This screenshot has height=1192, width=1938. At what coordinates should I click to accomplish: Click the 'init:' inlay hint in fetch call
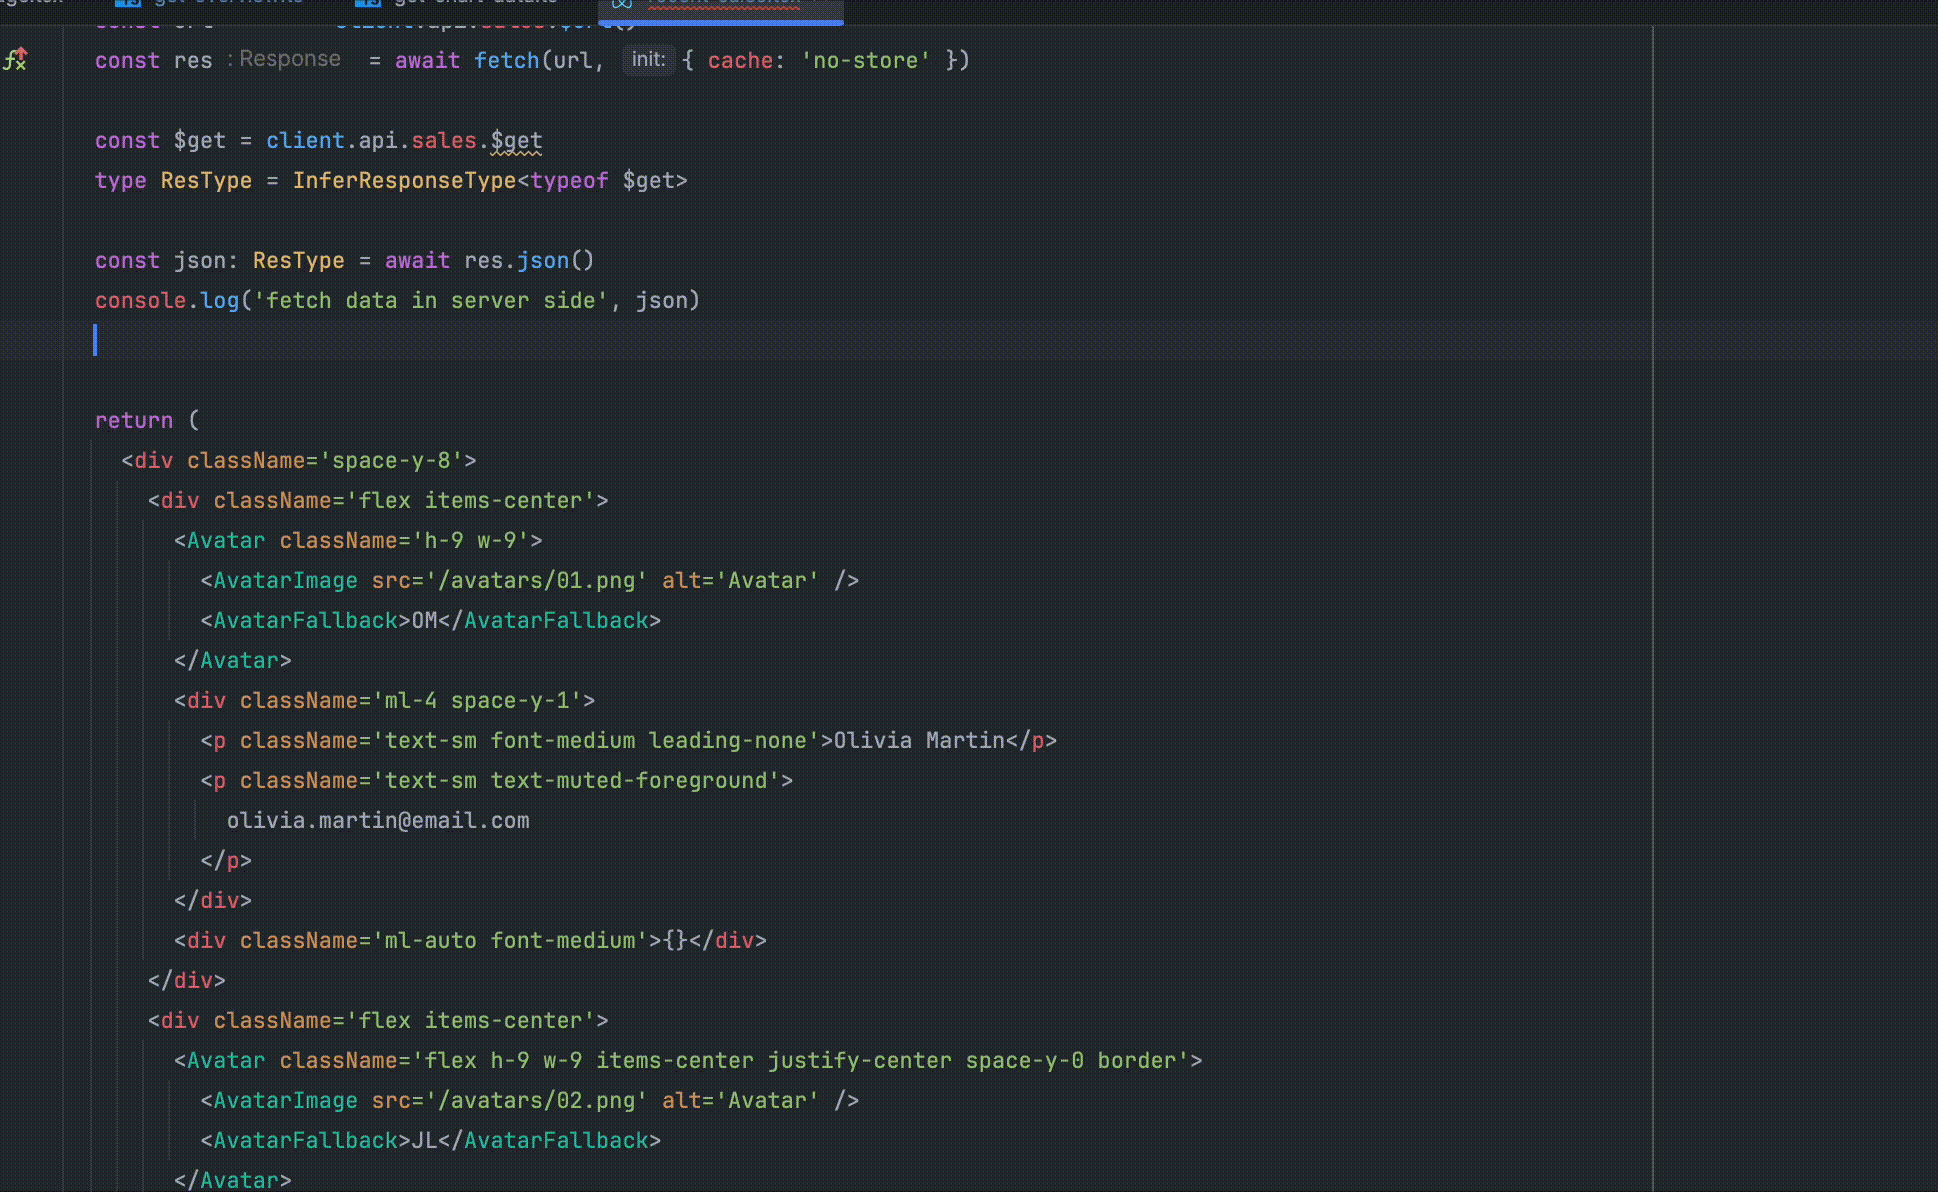pos(648,60)
